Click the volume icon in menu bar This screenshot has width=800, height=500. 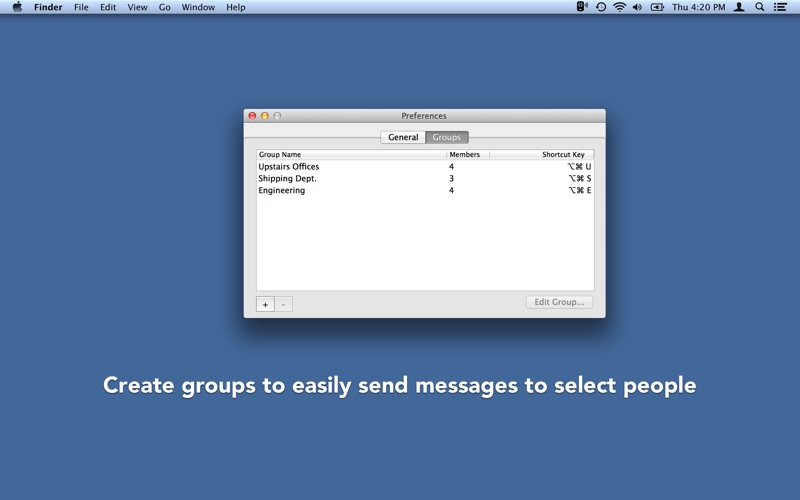637,7
